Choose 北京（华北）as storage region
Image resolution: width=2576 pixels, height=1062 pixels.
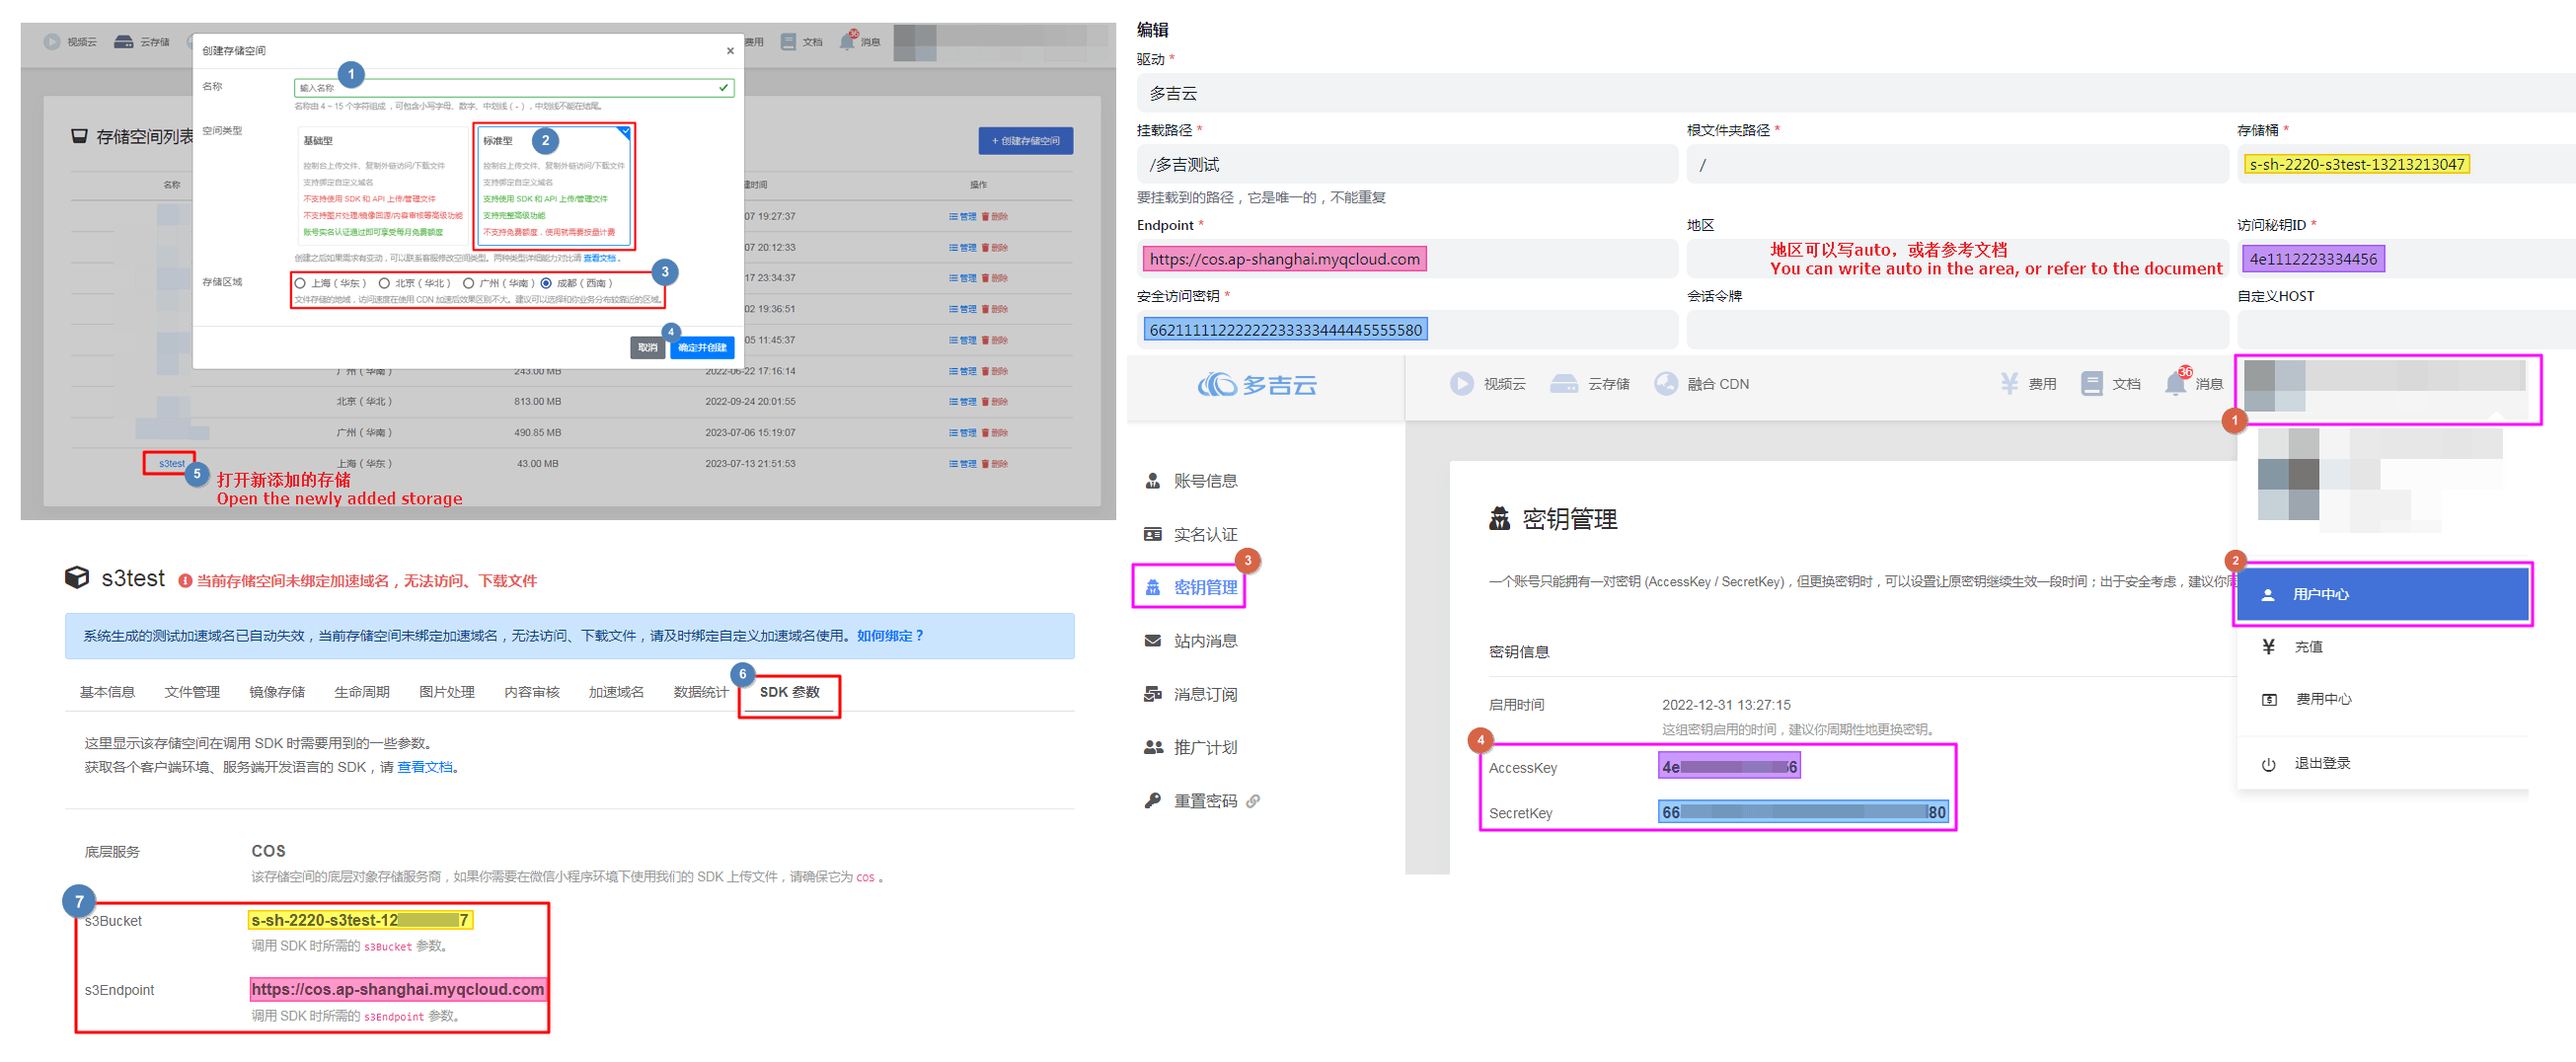click(x=384, y=283)
